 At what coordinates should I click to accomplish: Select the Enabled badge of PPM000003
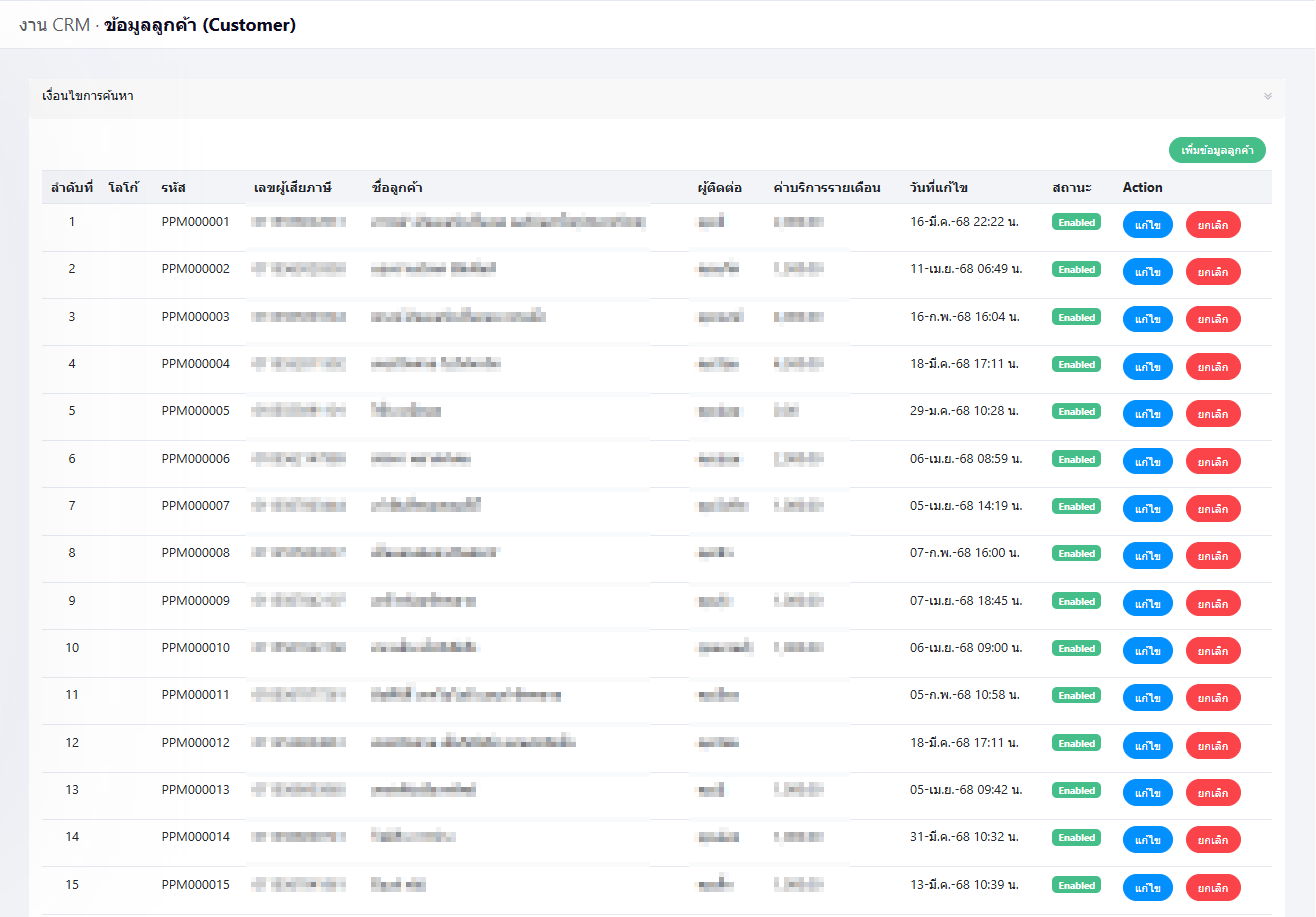1076,317
